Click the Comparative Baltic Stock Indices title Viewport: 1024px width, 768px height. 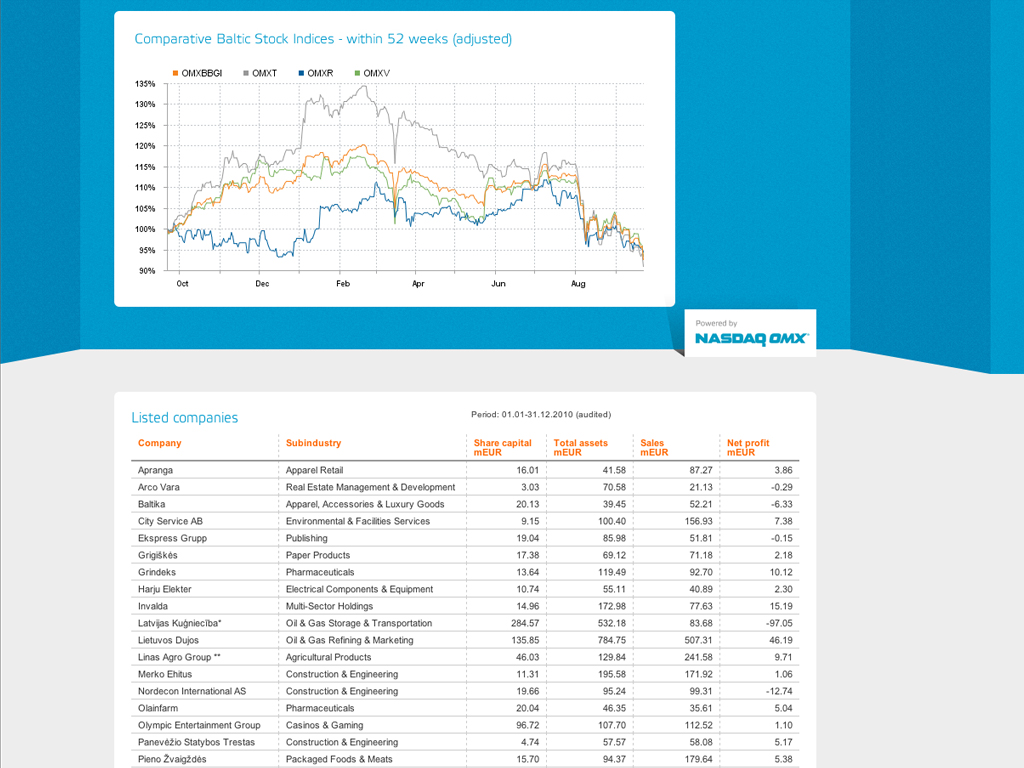pos(323,39)
